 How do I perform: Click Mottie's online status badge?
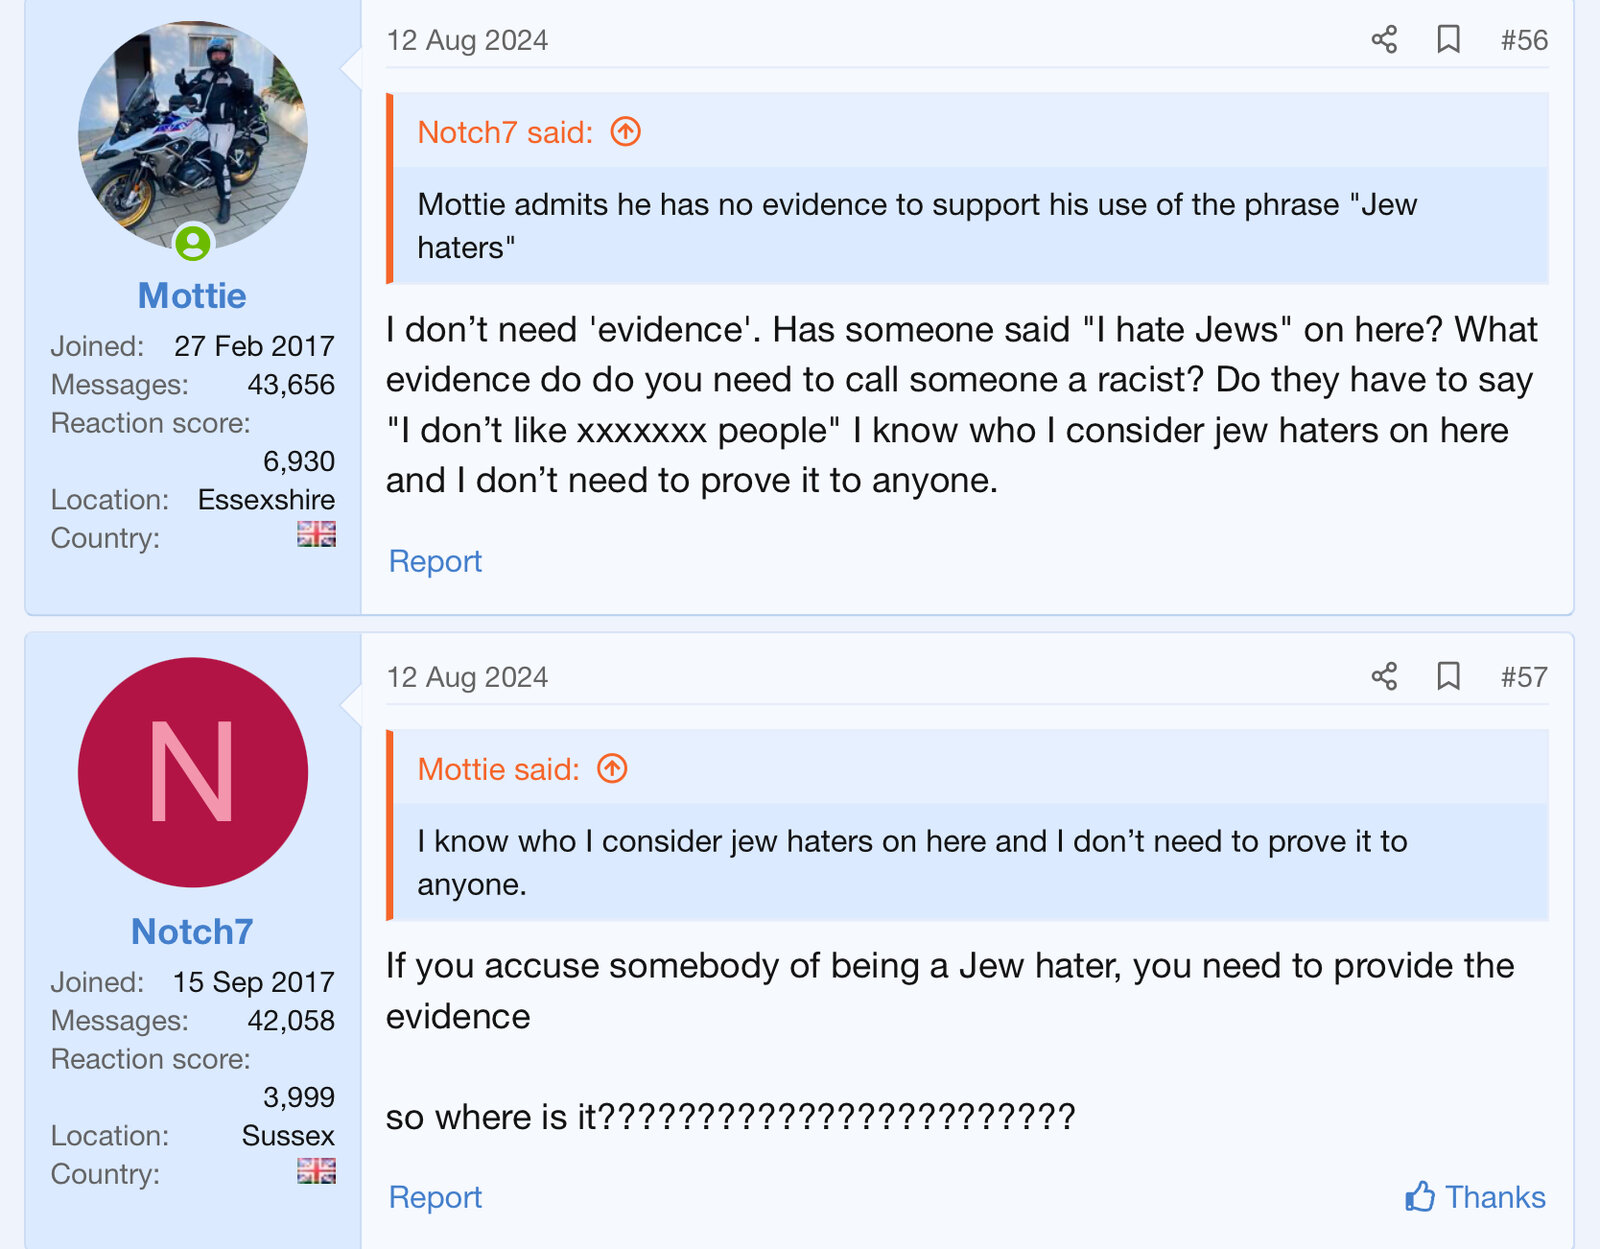tap(193, 242)
